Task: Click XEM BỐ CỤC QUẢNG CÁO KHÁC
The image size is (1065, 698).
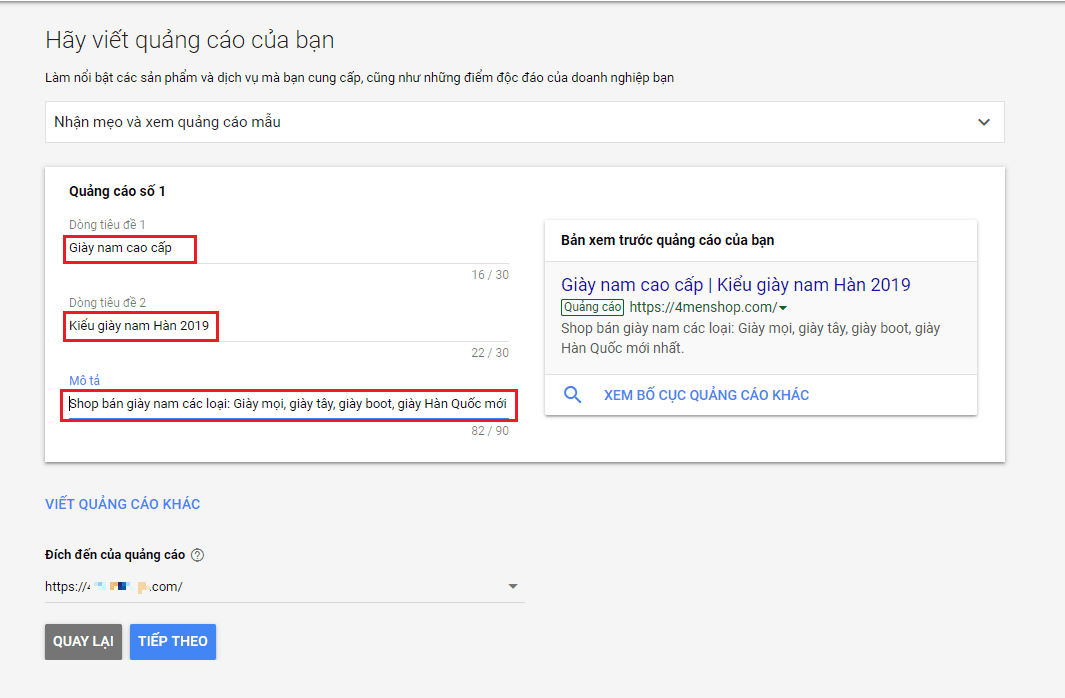Action: click(706, 395)
